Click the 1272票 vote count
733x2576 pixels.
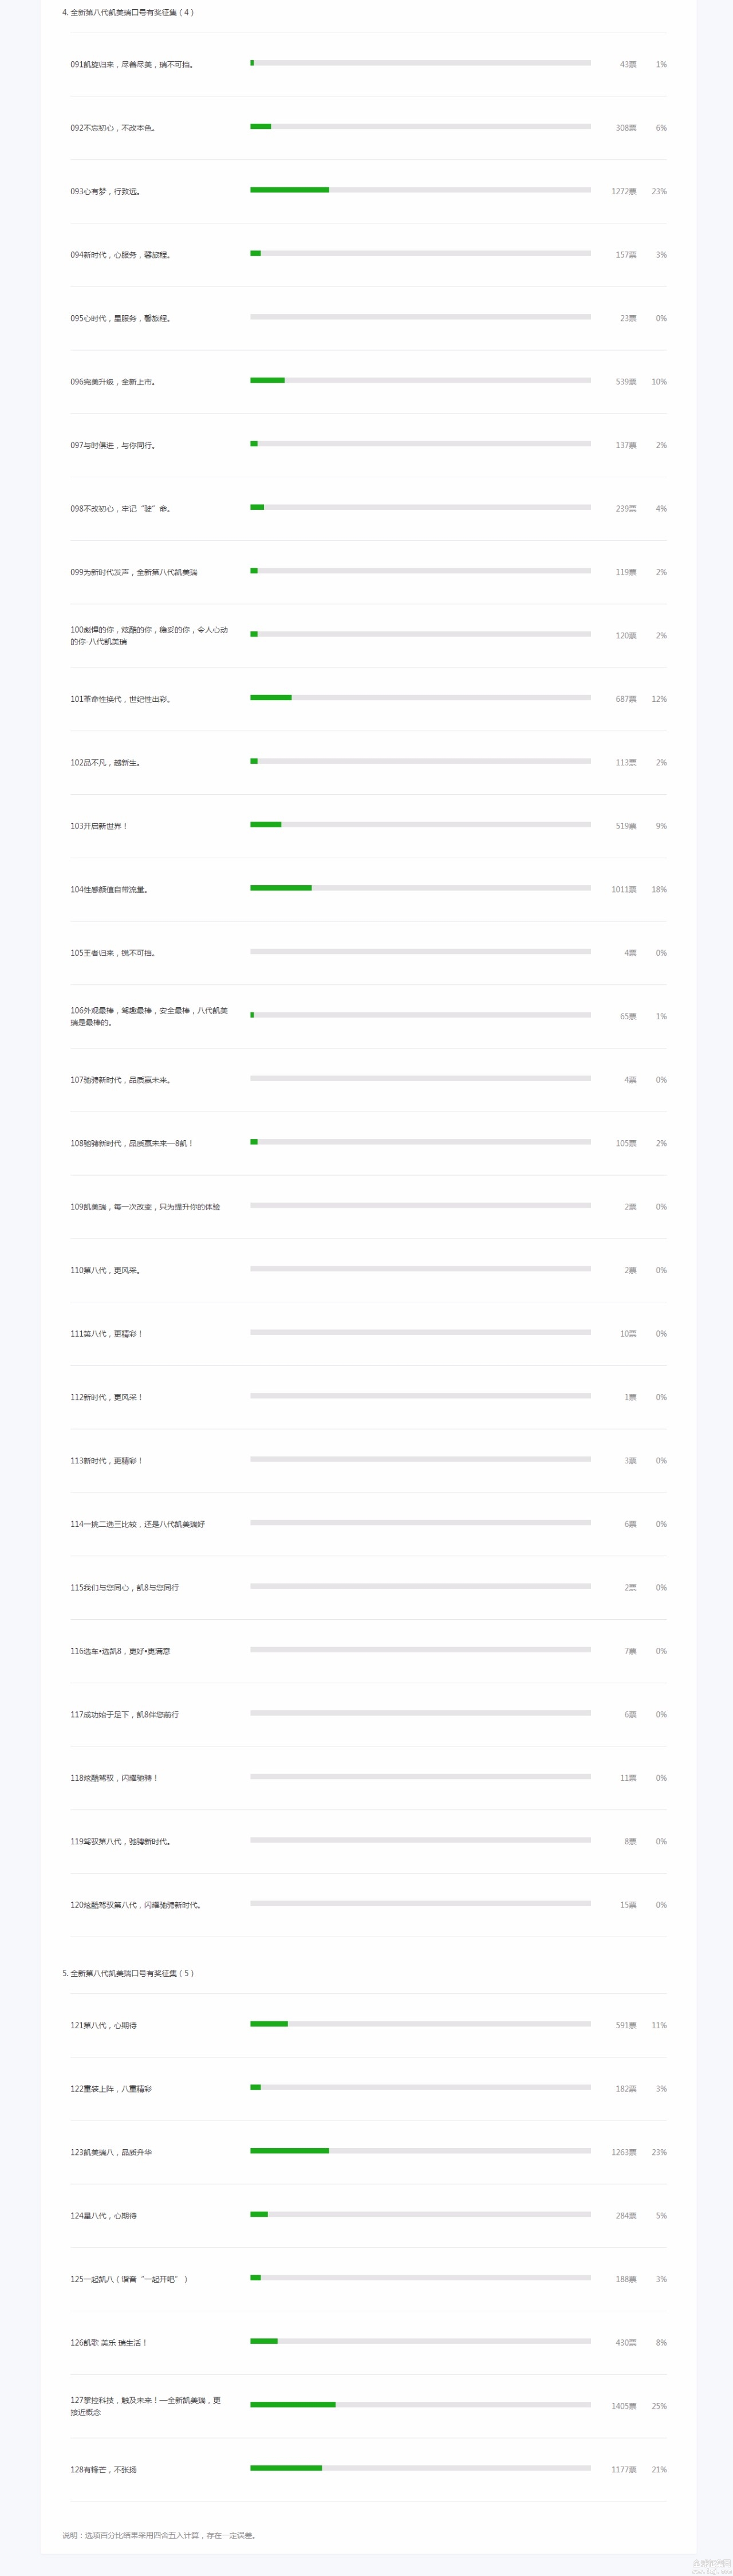tap(624, 191)
